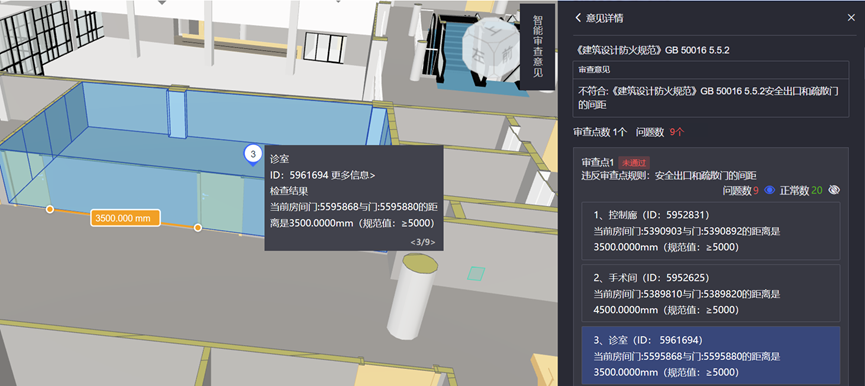
Task: Go back from the 意见详情 panel
Action: pyautogui.click(x=578, y=18)
